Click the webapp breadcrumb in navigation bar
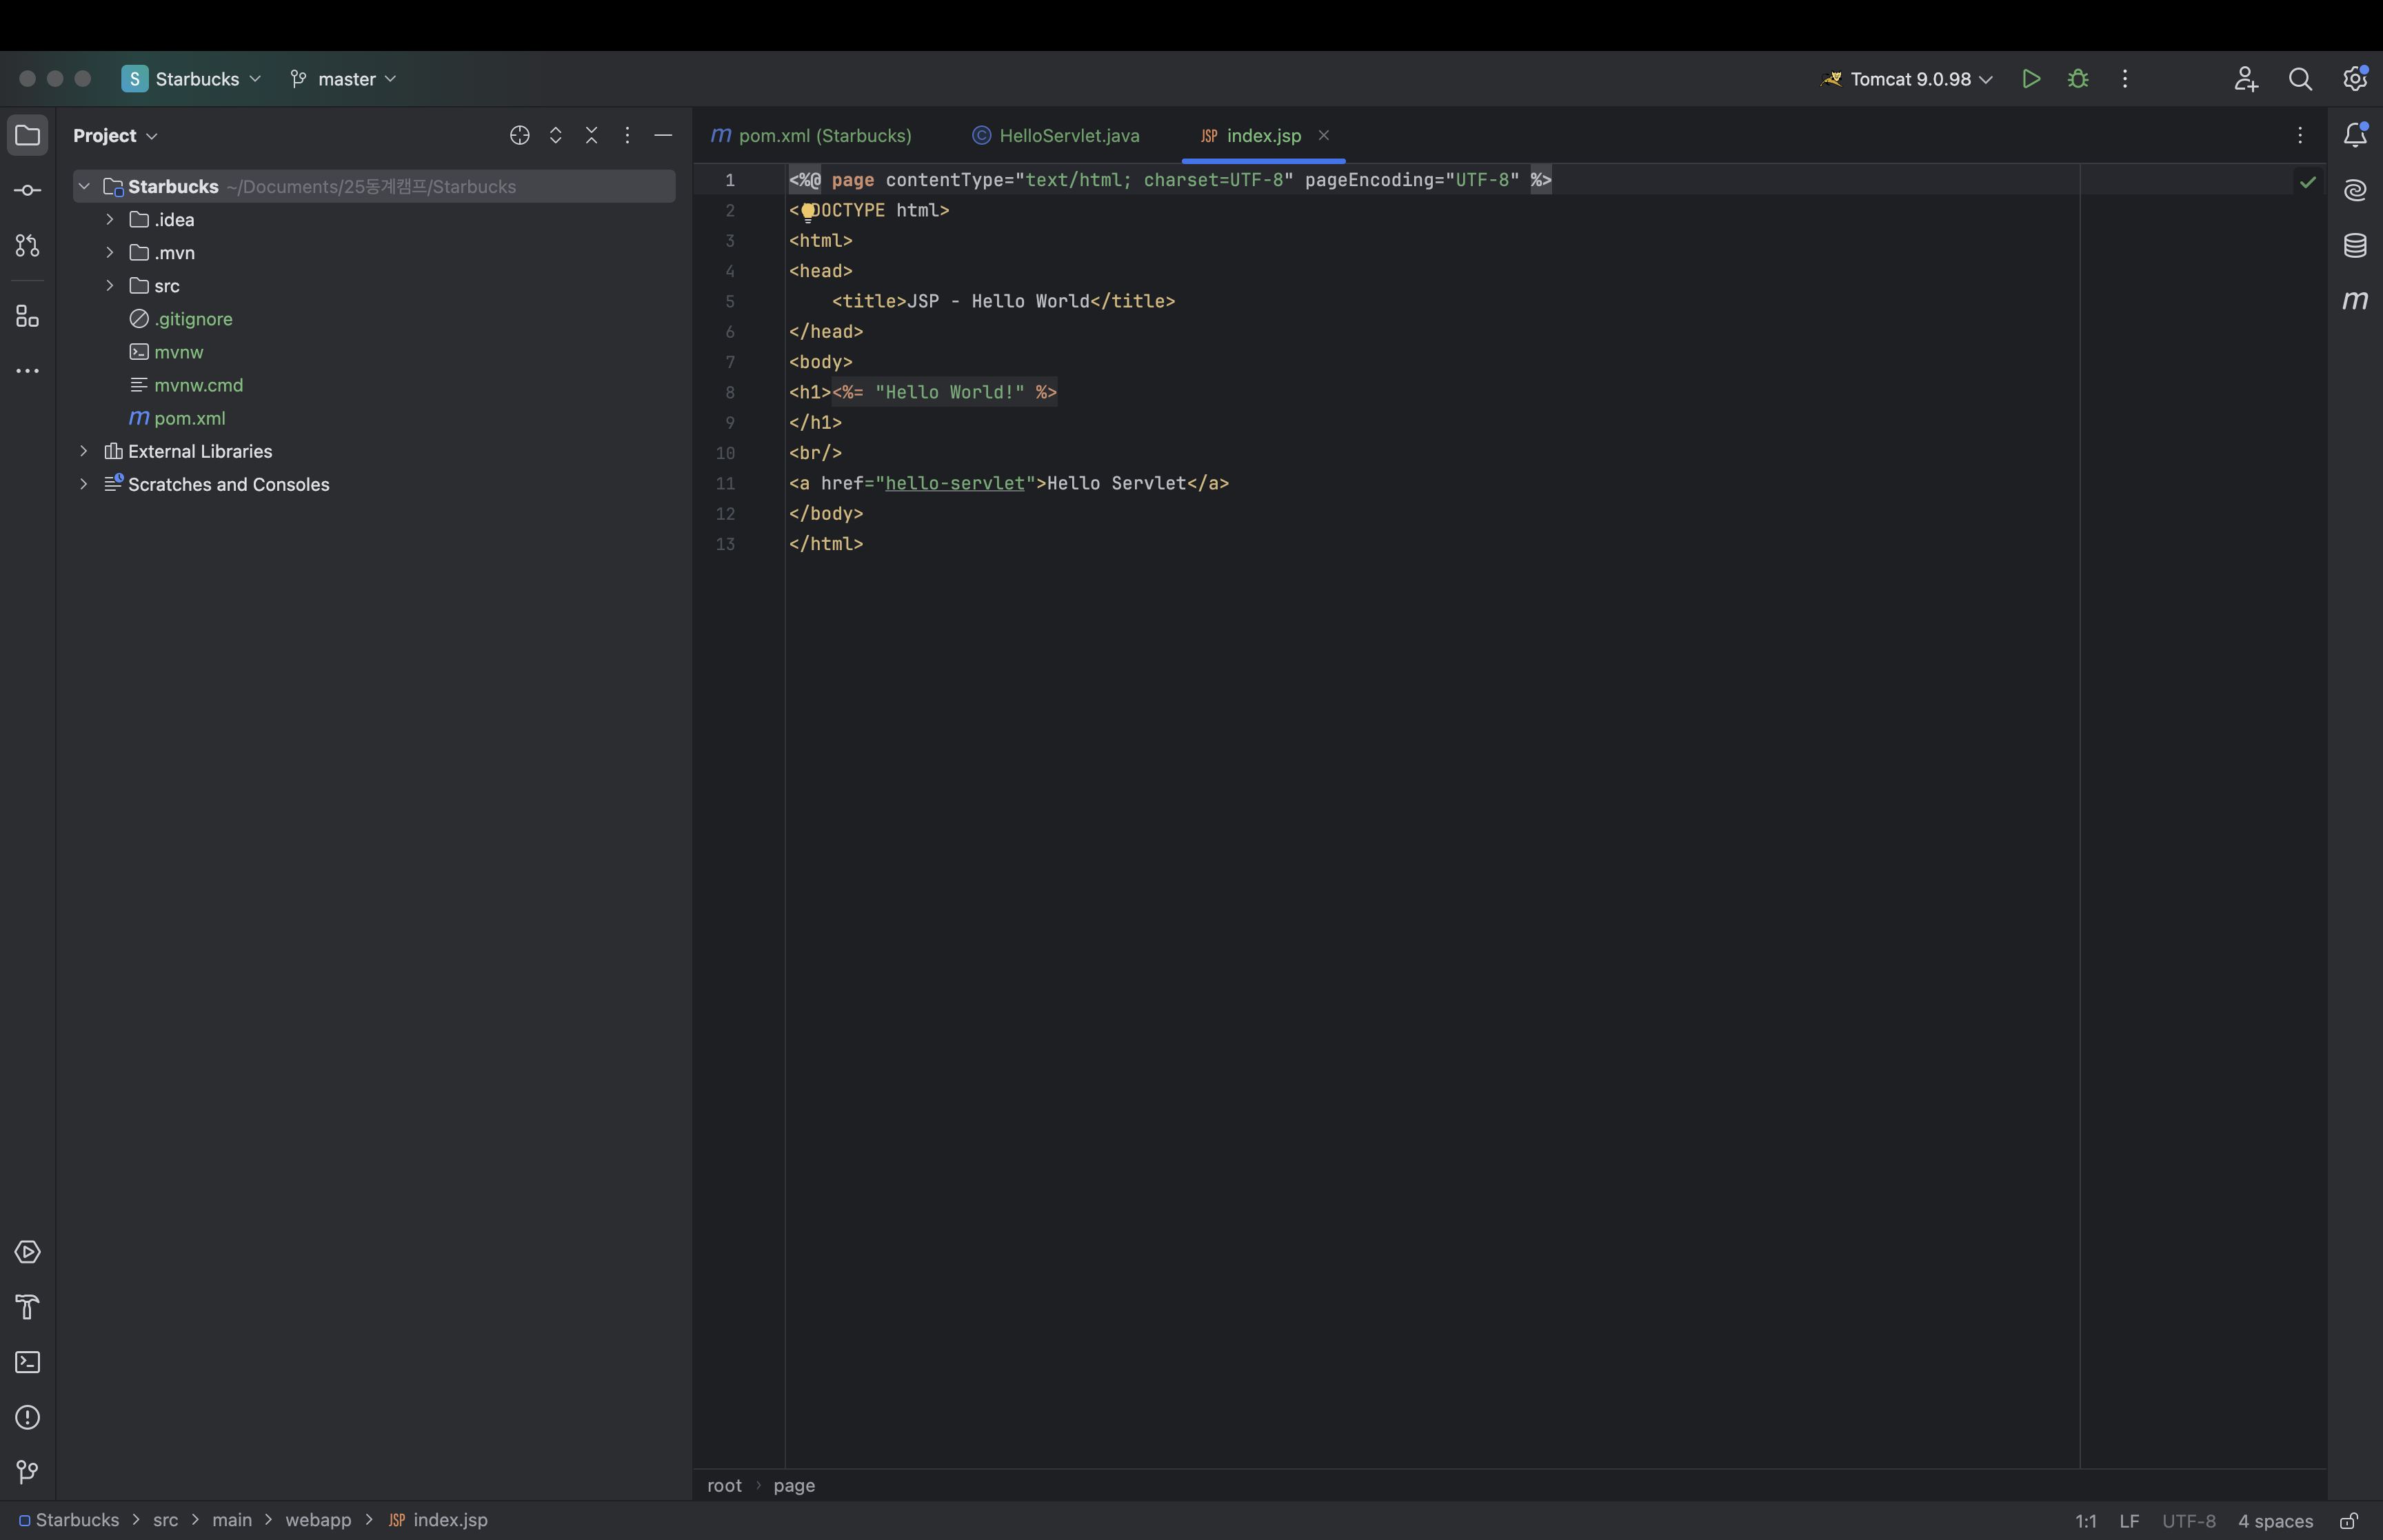The height and width of the screenshot is (1540, 2383). (318, 1520)
